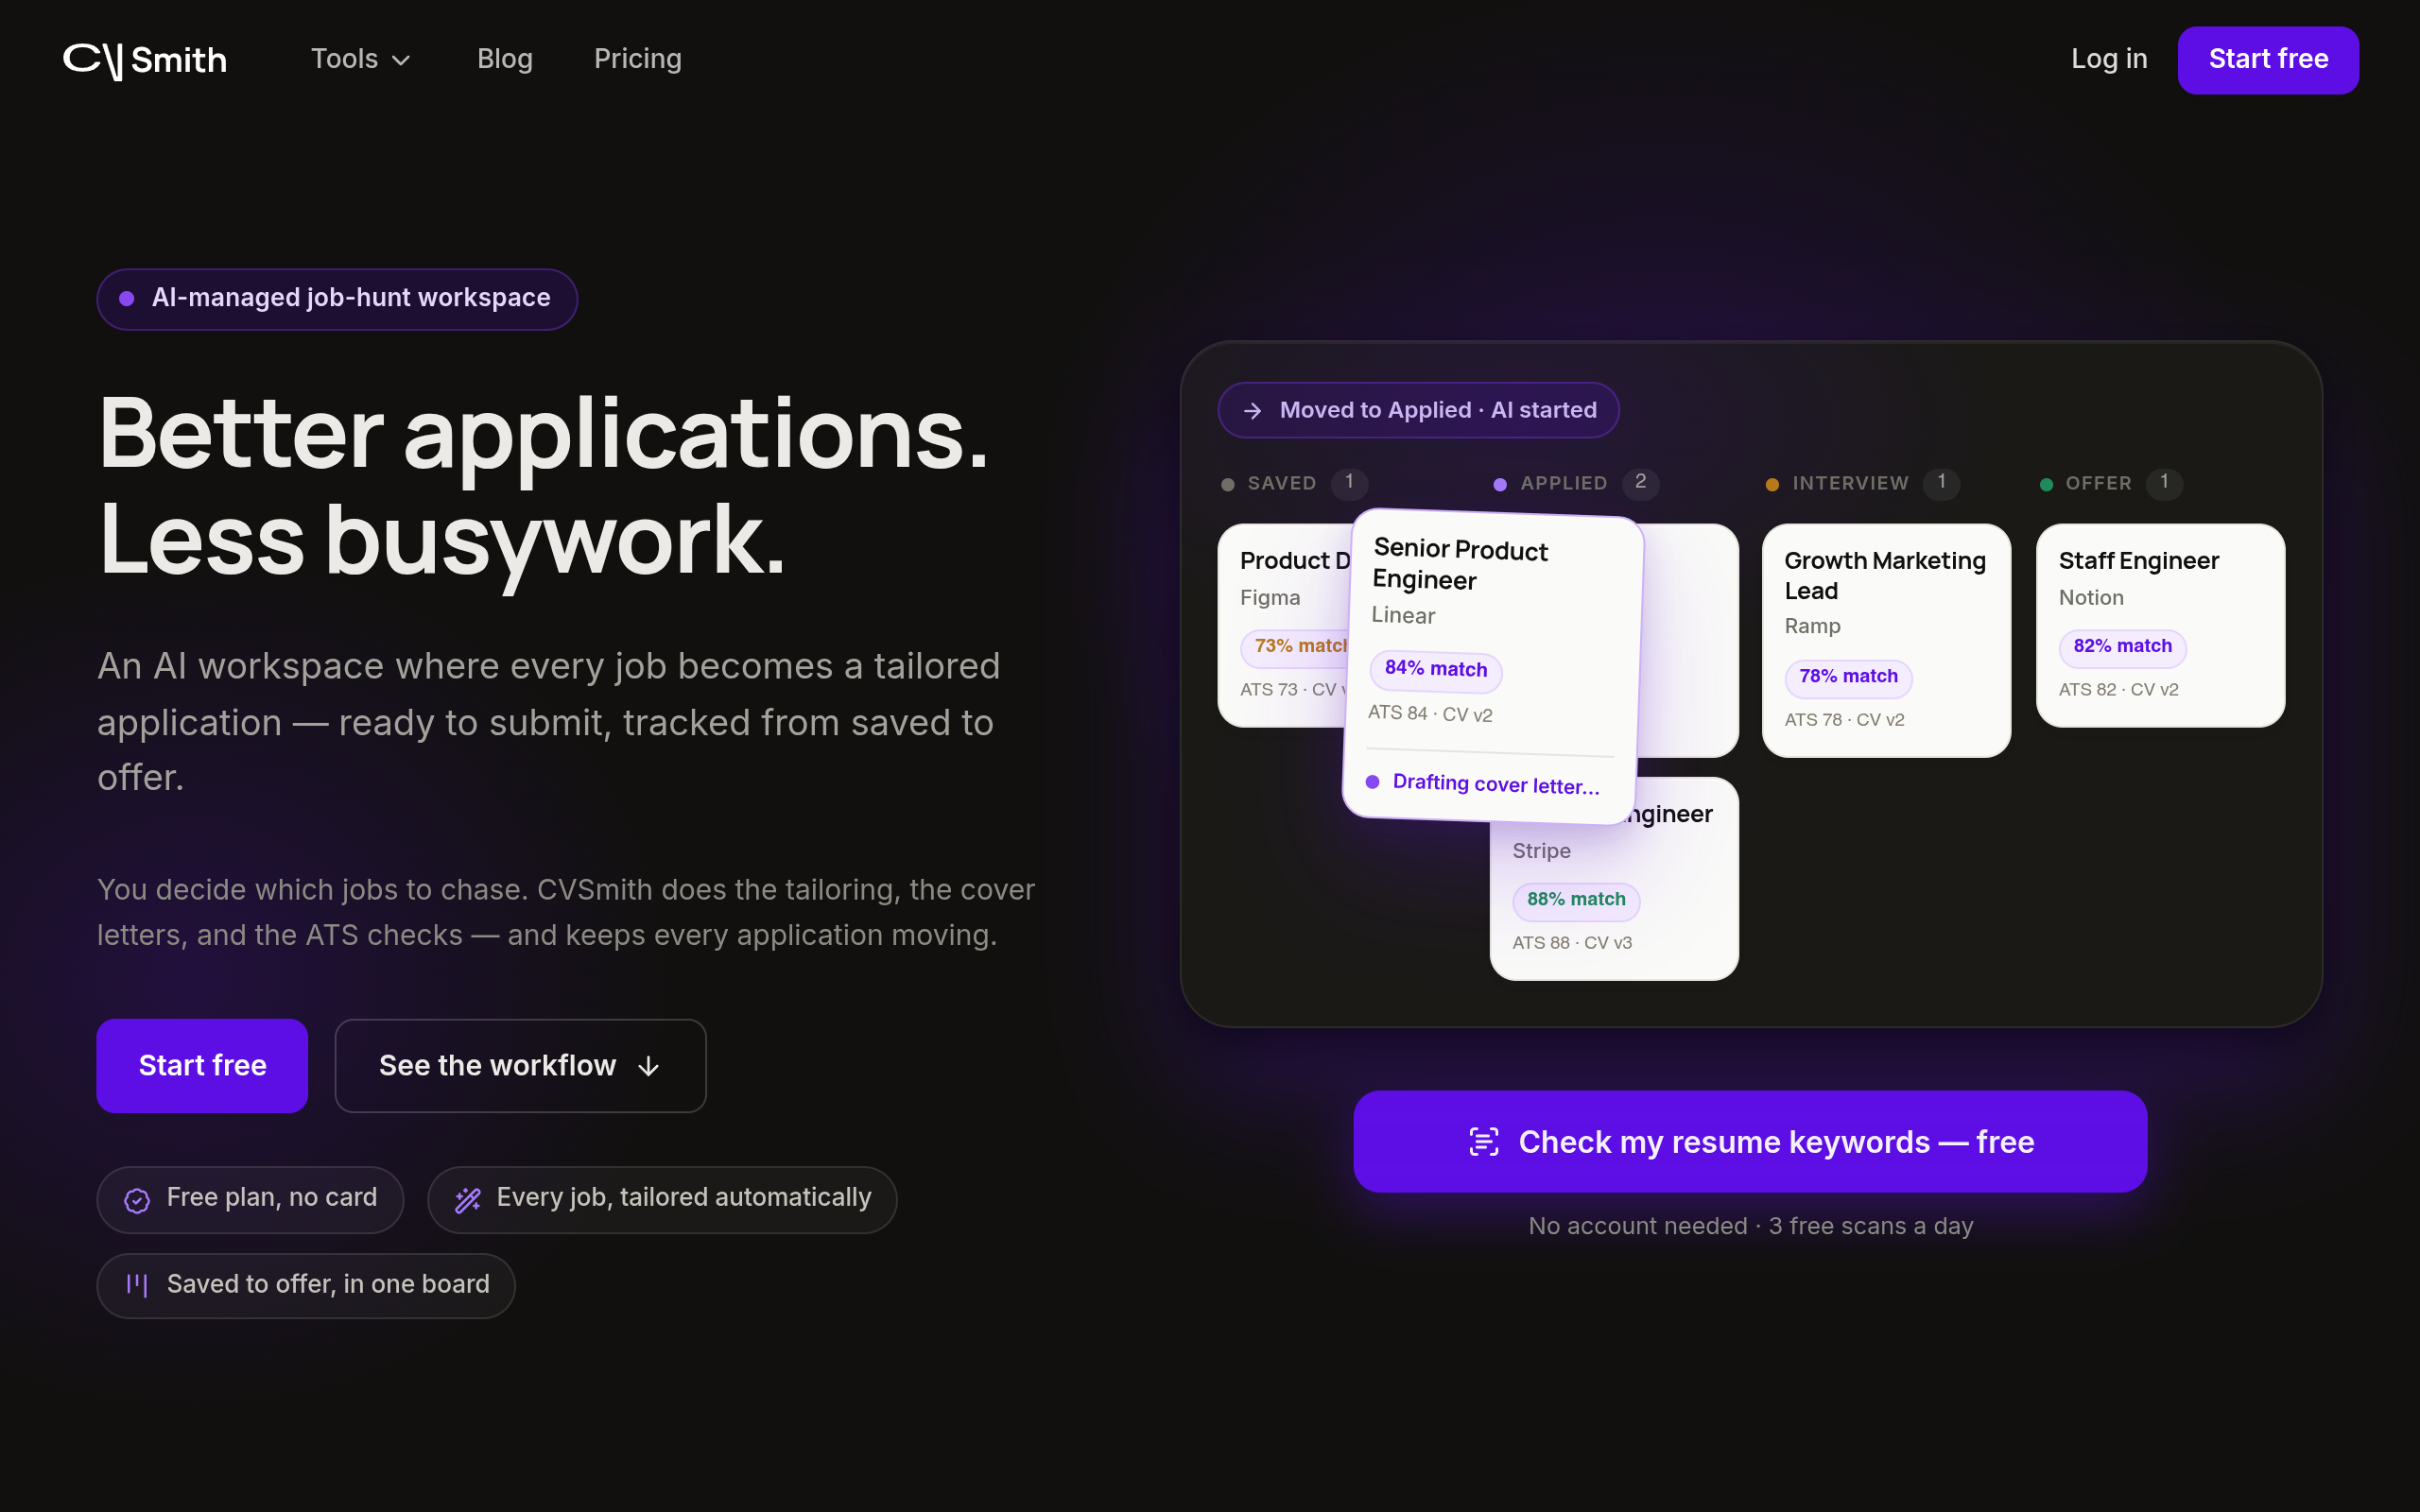Open the Growth Marketing Lead card
The width and height of the screenshot is (2420, 1512).
1886,640
